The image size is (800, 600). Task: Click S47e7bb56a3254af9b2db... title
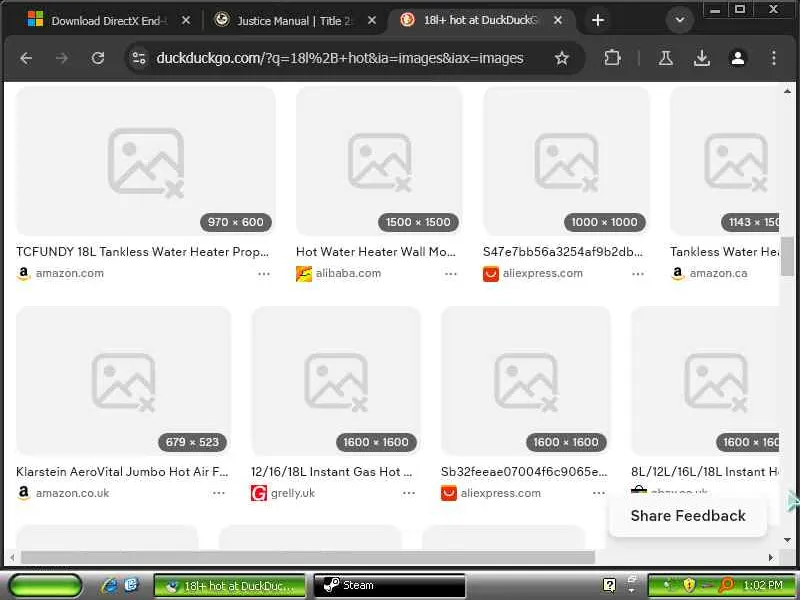tap(563, 252)
